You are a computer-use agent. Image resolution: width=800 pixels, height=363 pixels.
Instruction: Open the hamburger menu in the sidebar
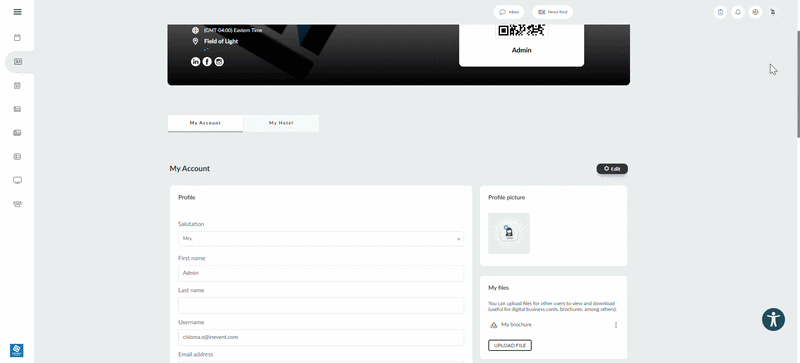(17, 12)
